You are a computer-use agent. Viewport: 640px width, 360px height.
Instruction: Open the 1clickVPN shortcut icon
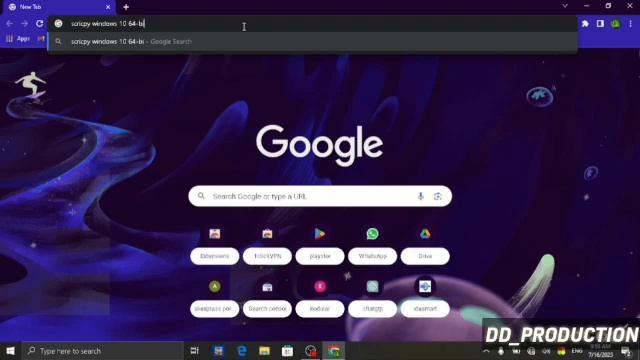pyautogui.click(x=267, y=234)
